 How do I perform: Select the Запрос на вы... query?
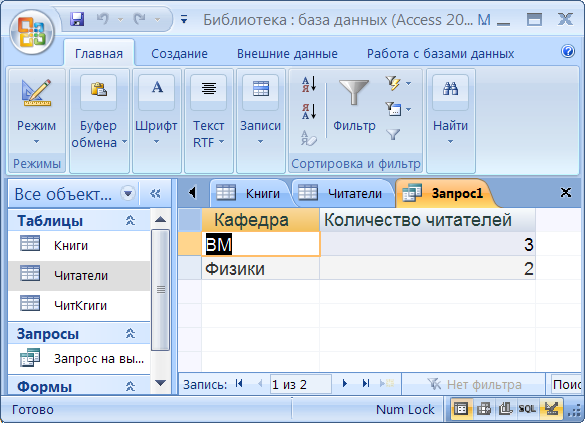click(x=79, y=358)
